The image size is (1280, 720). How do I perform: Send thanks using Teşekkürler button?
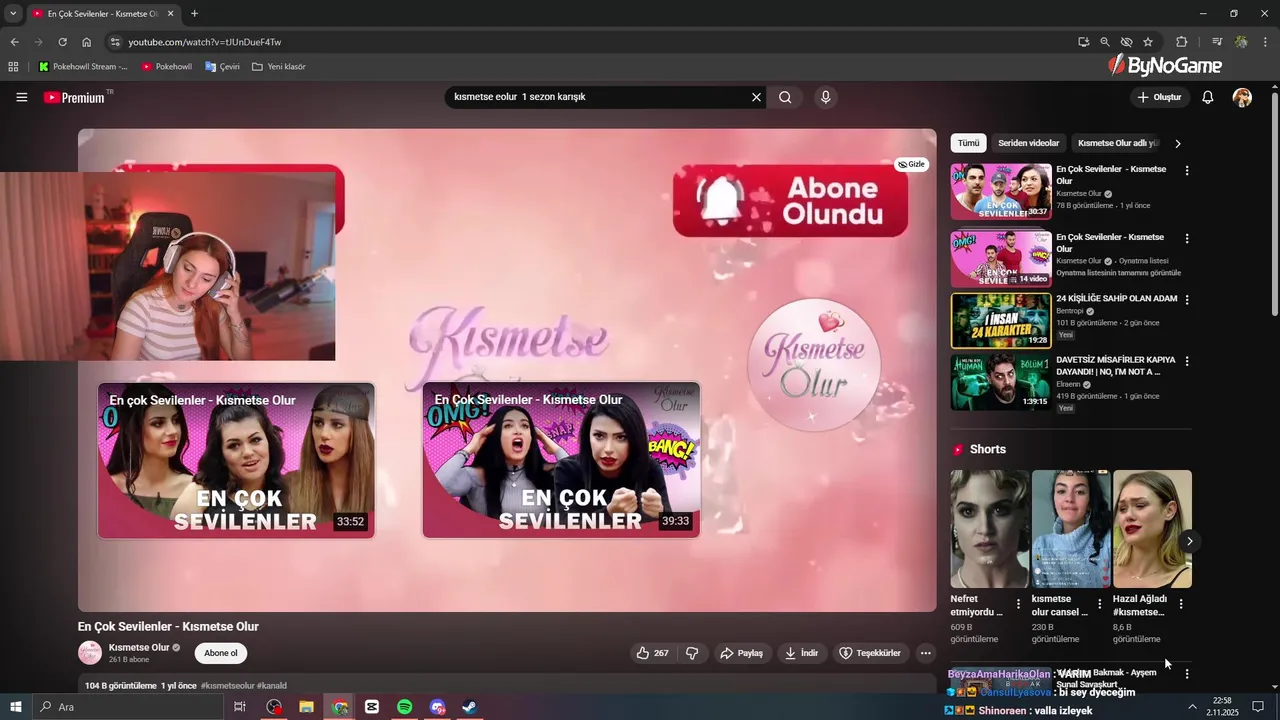click(x=870, y=653)
